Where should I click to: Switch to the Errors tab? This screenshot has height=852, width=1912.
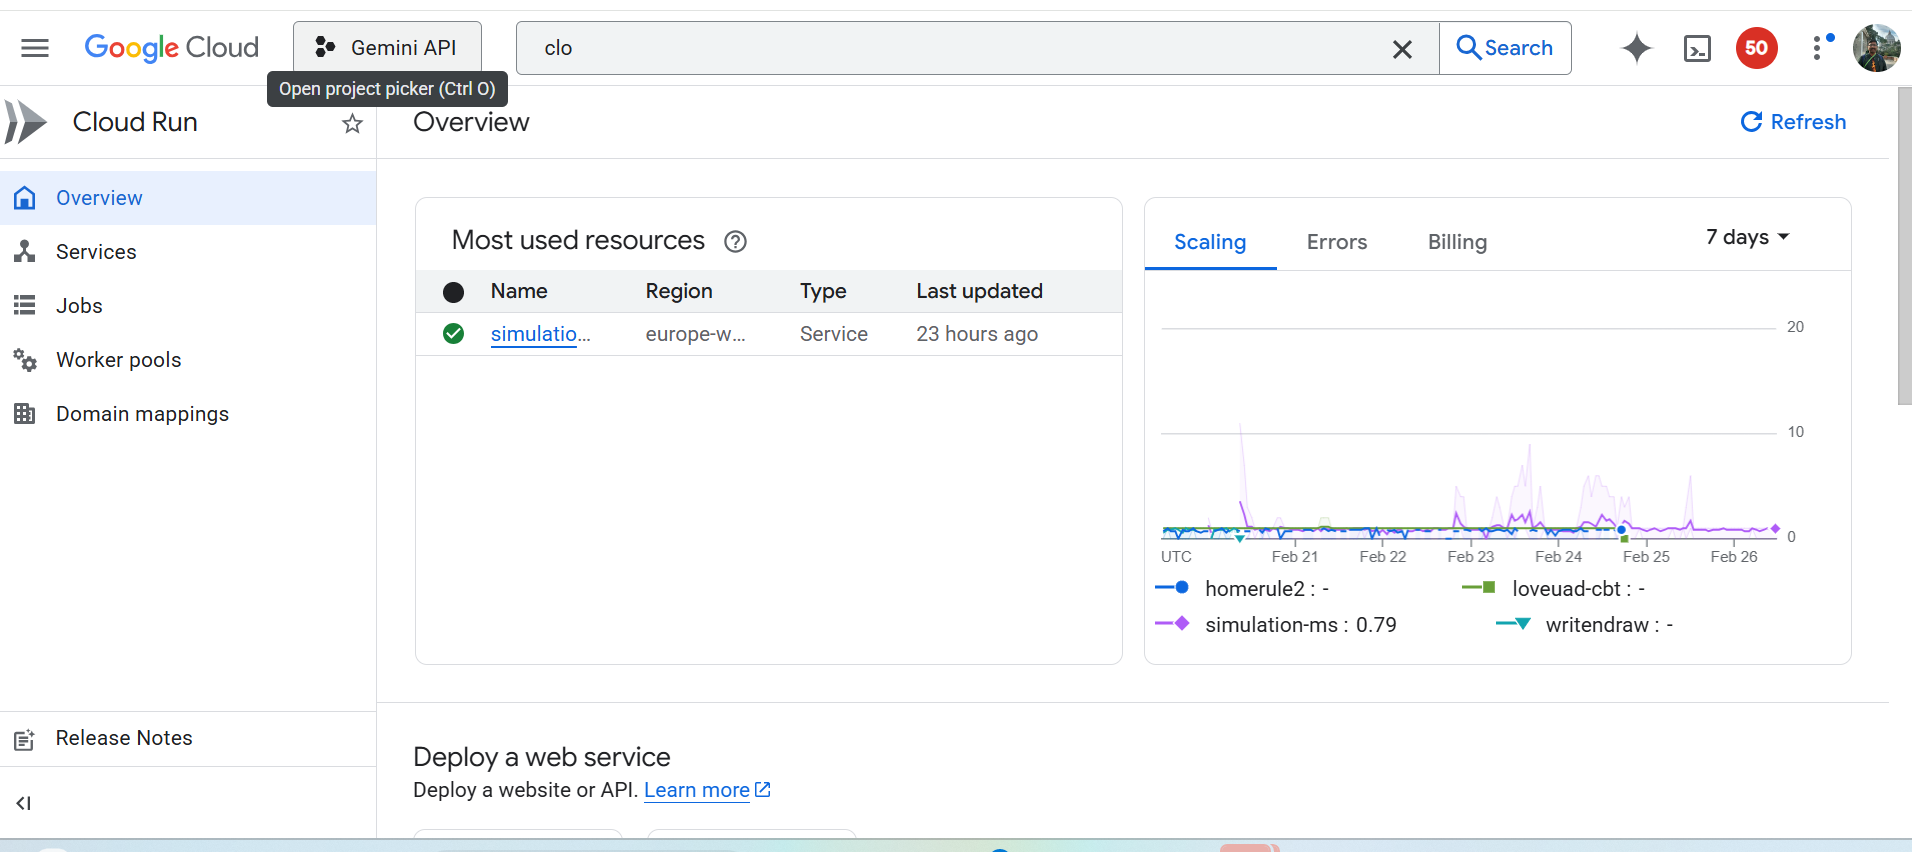click(1337, 242)
